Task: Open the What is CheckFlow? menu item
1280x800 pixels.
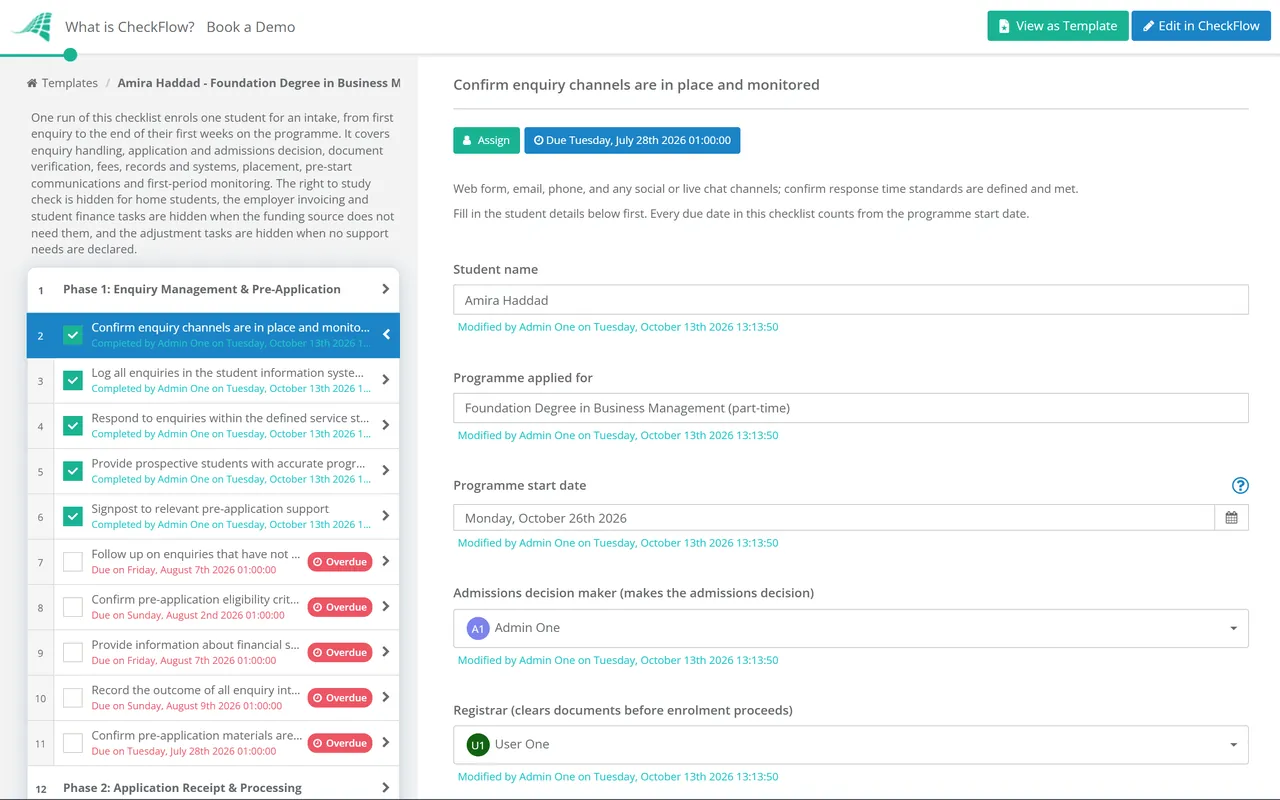Action: [130, 27]
